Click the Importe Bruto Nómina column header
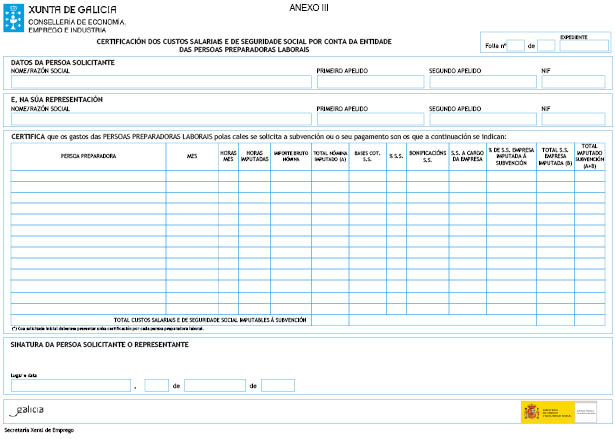Screen dimensions: 615x439 pyautogui.click(x=290, y=157)
